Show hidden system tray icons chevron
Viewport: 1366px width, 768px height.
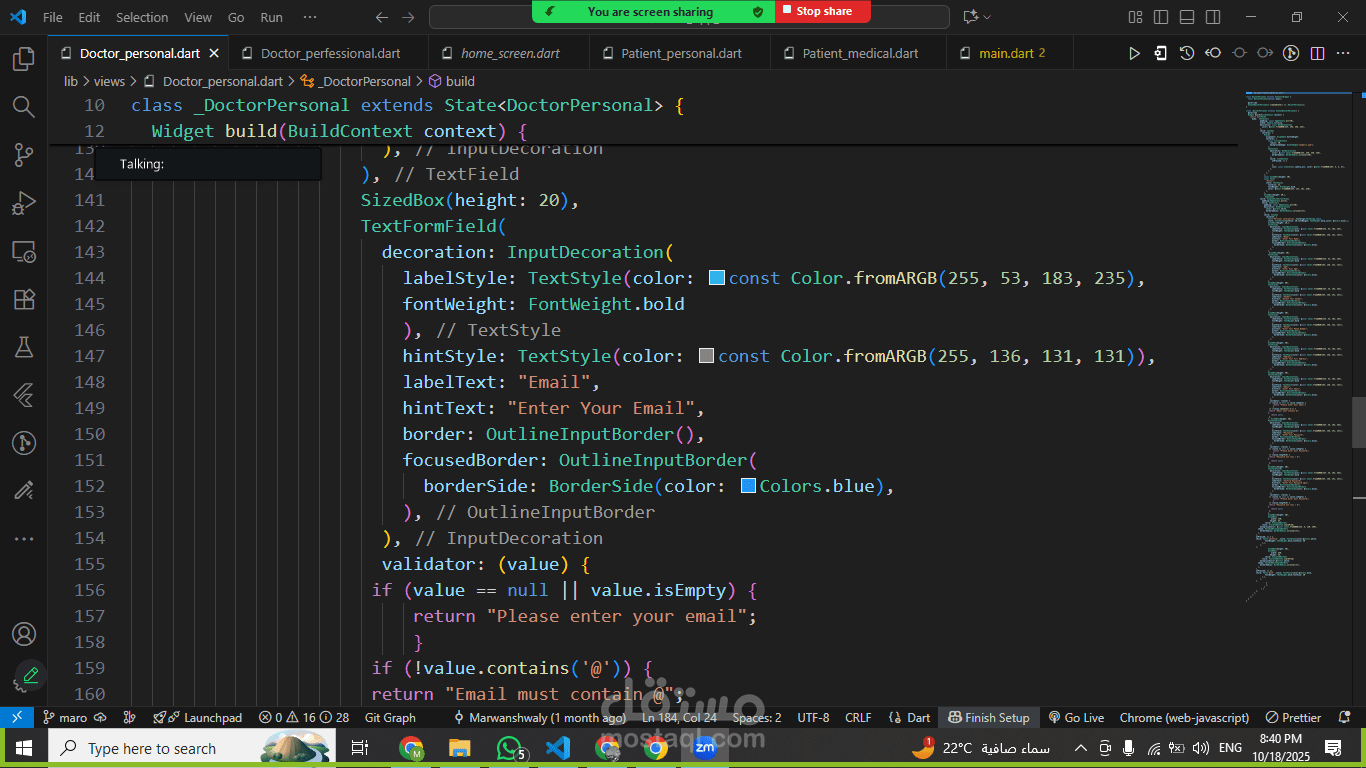tap(1081, 748)
